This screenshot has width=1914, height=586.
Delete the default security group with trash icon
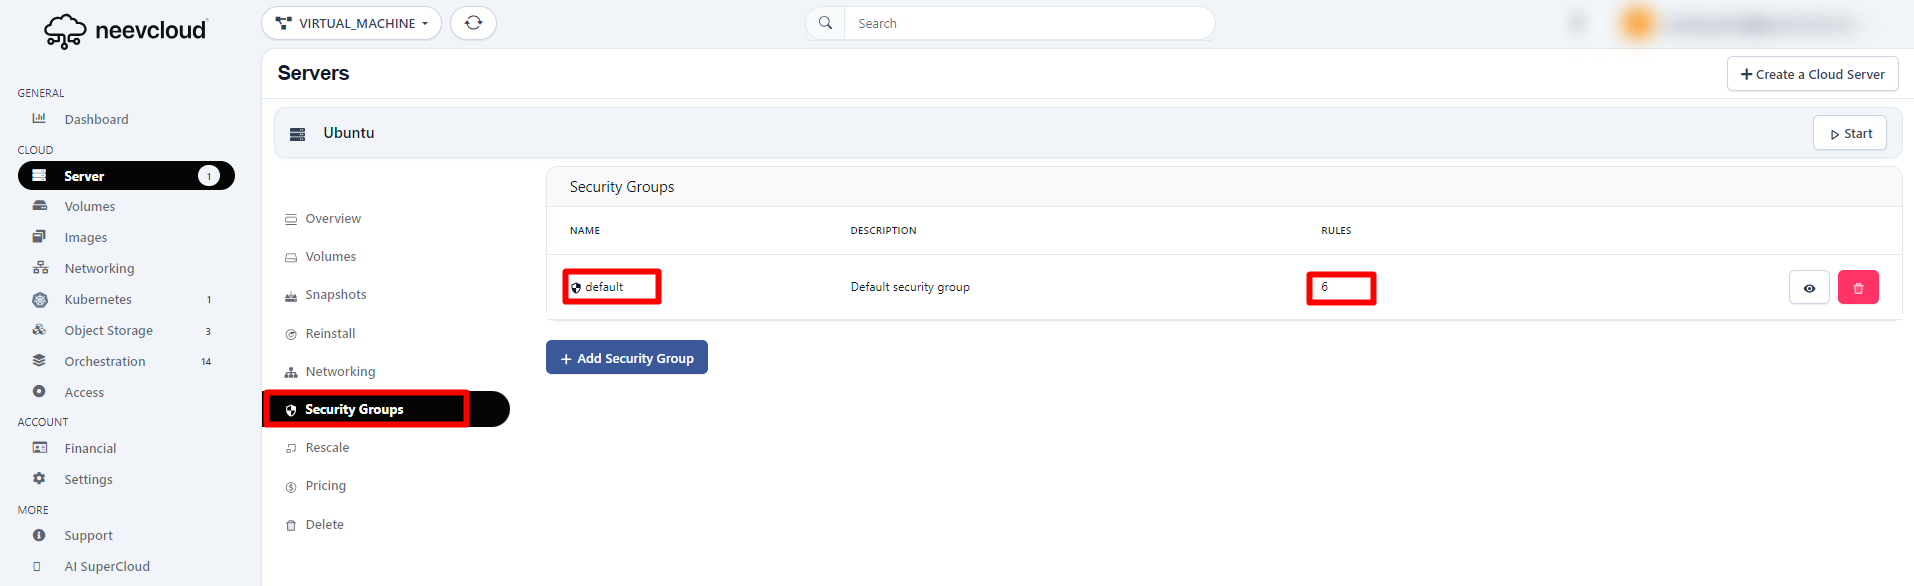pos(1857,288)
